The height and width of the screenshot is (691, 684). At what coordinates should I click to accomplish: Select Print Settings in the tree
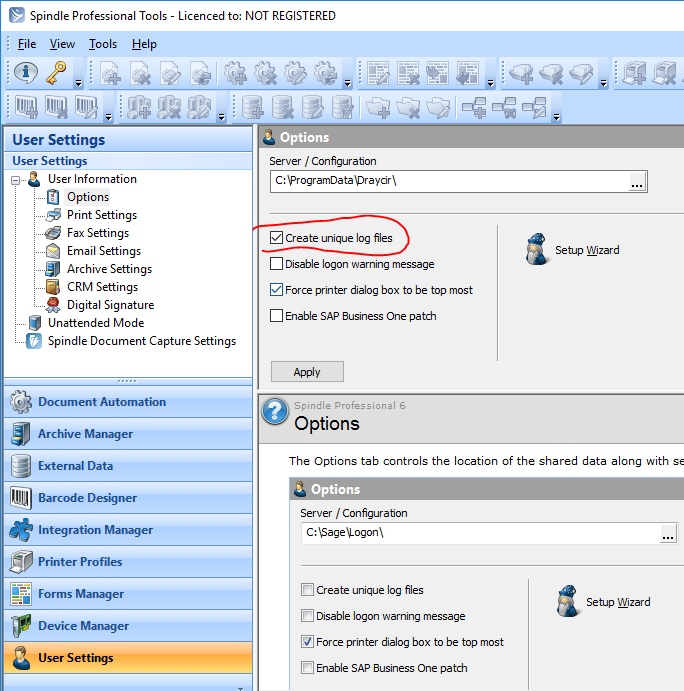102,215
